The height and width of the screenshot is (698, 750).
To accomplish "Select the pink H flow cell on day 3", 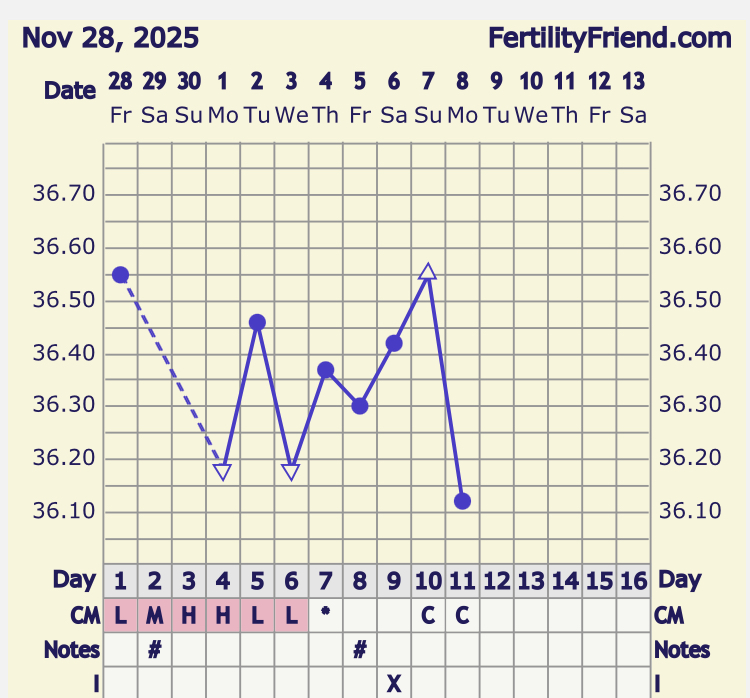I will (x=189, y=616).
